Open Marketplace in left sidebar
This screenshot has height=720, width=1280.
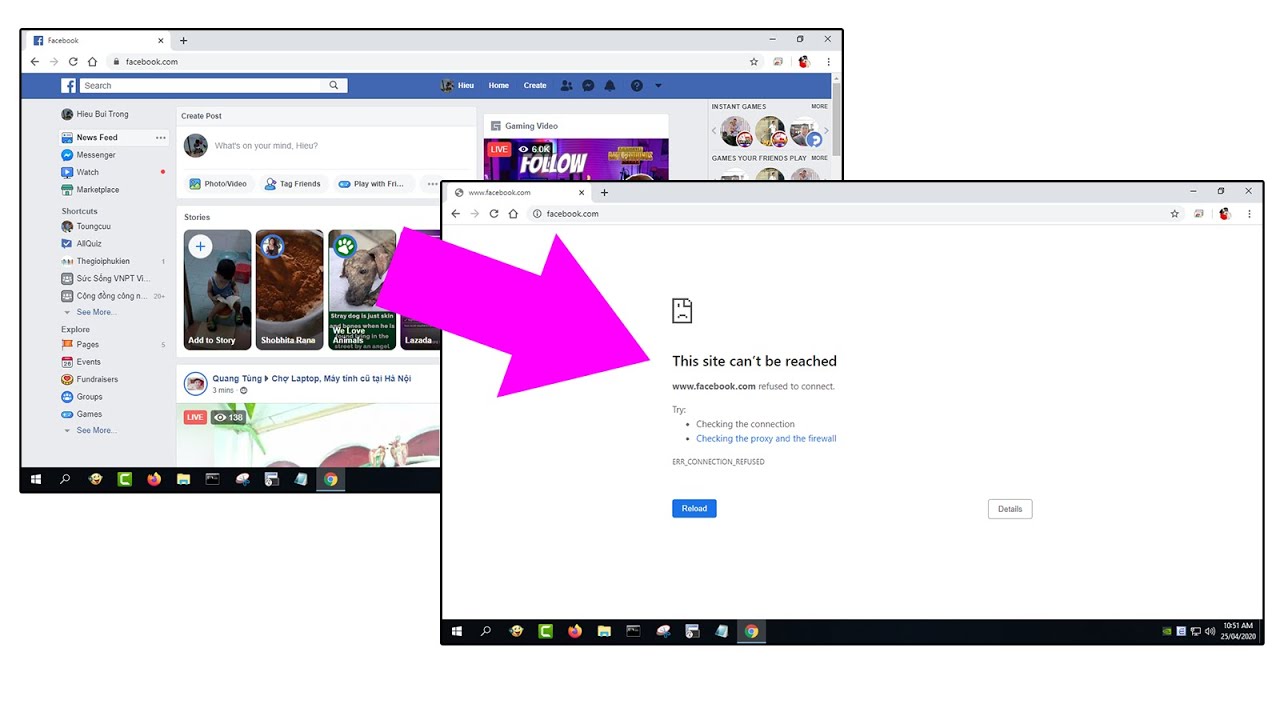(90, 190)
